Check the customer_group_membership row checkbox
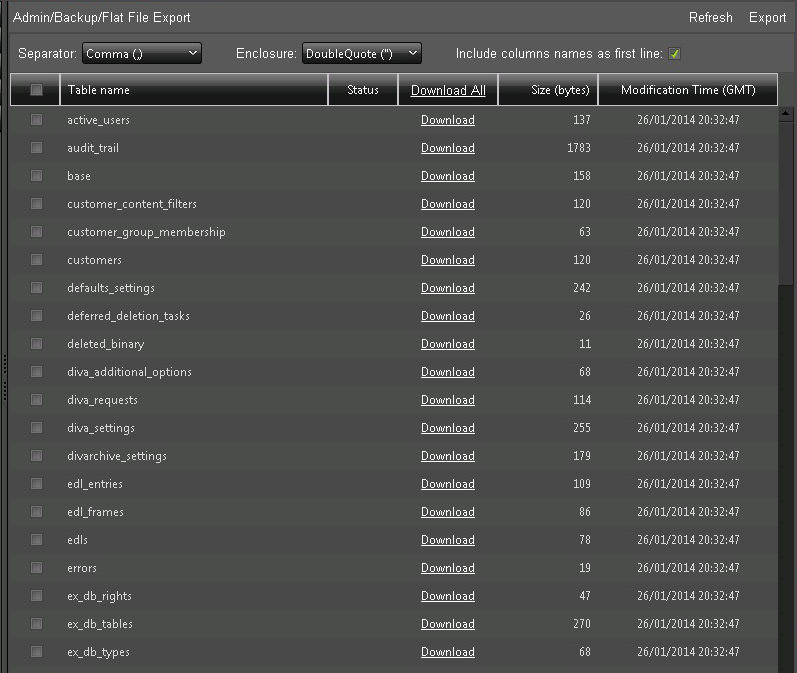The image size is (797, 673). coord(36,231)
